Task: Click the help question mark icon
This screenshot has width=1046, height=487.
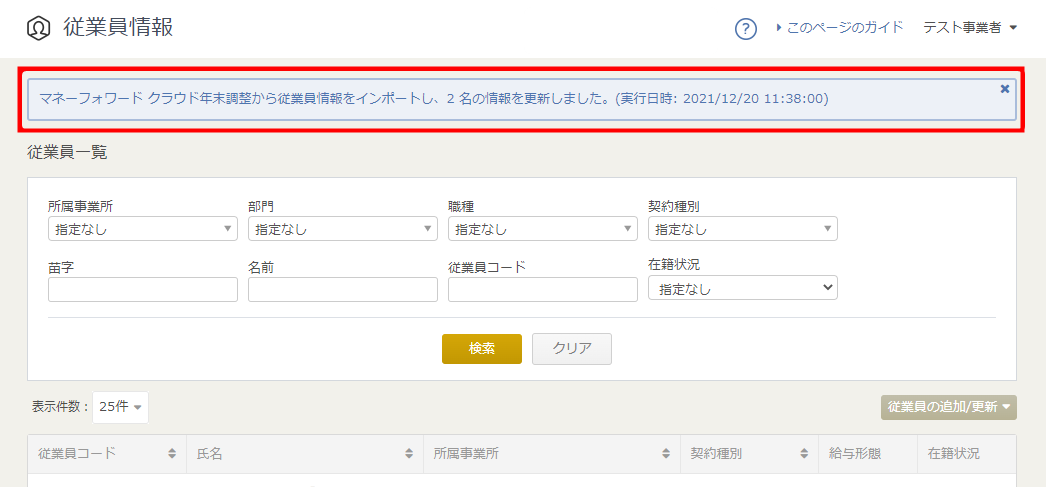Action: pyautogui.click(x=745, y=28)
